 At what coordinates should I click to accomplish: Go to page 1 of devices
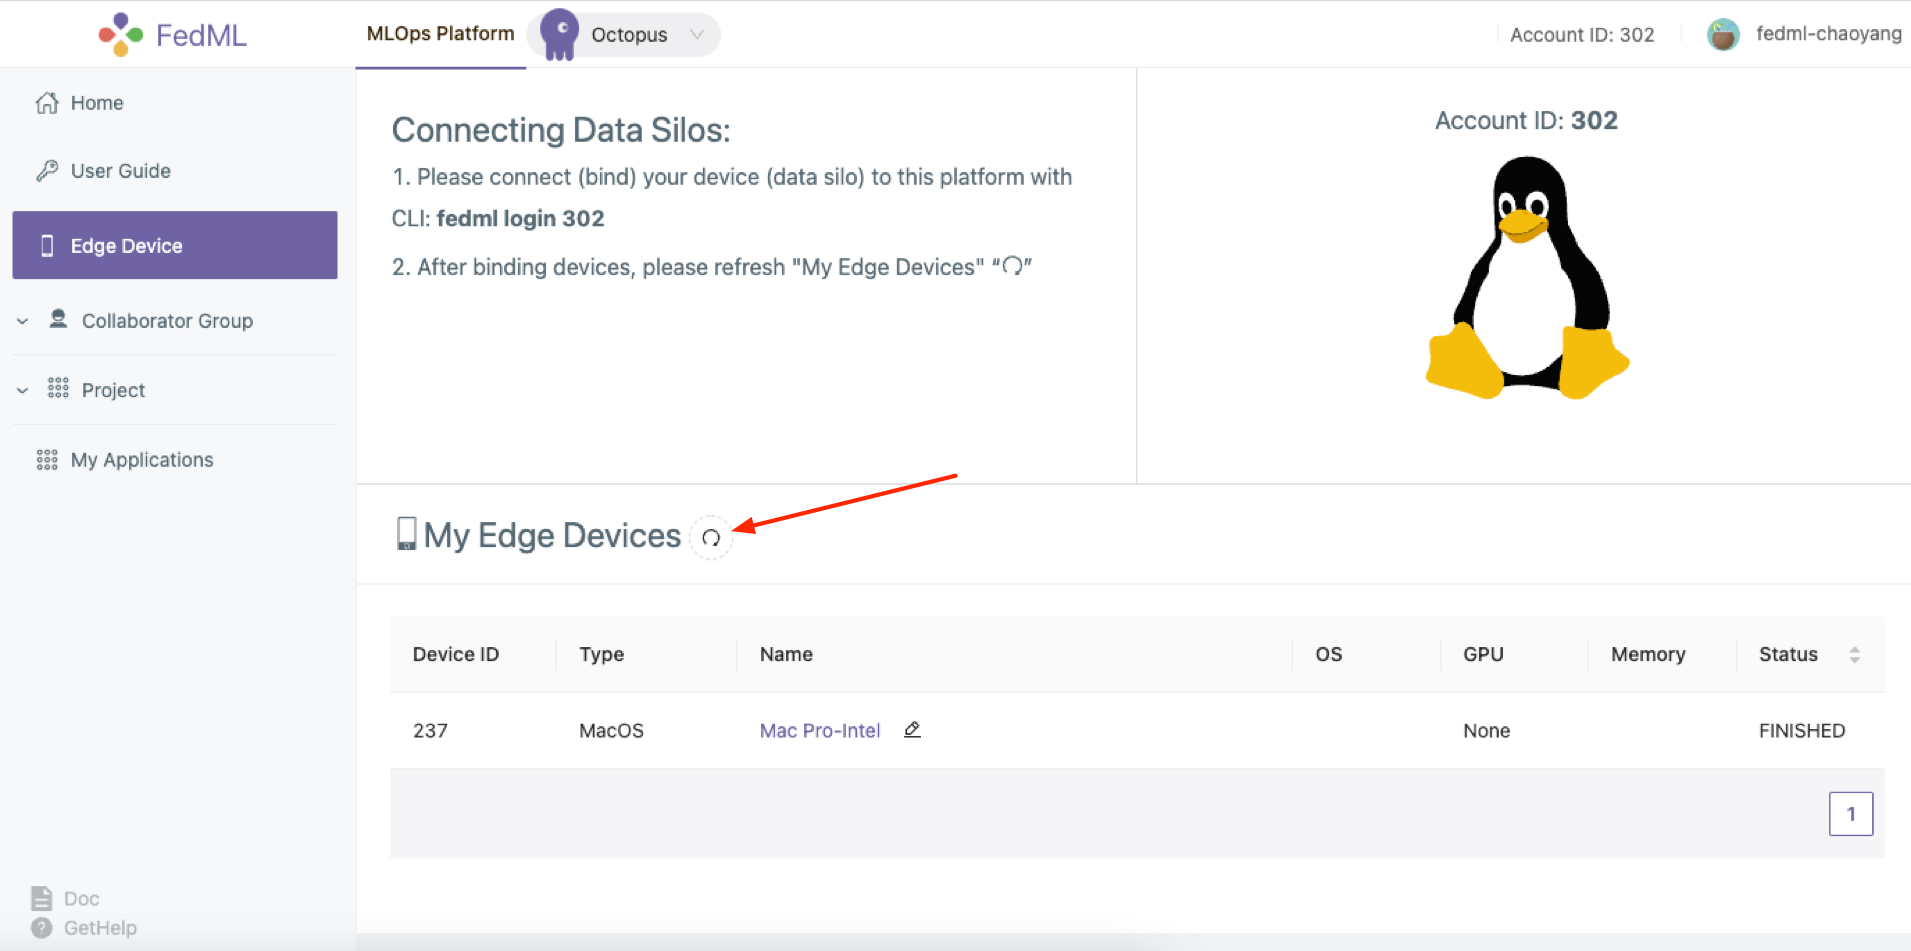coord(1850,814)
